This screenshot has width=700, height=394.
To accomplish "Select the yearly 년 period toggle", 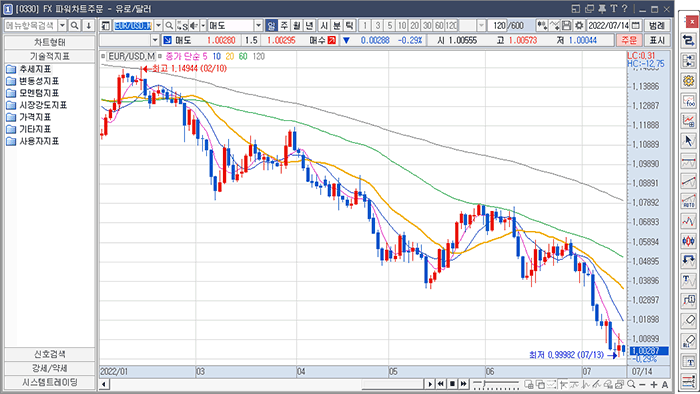I will [309, 26].
